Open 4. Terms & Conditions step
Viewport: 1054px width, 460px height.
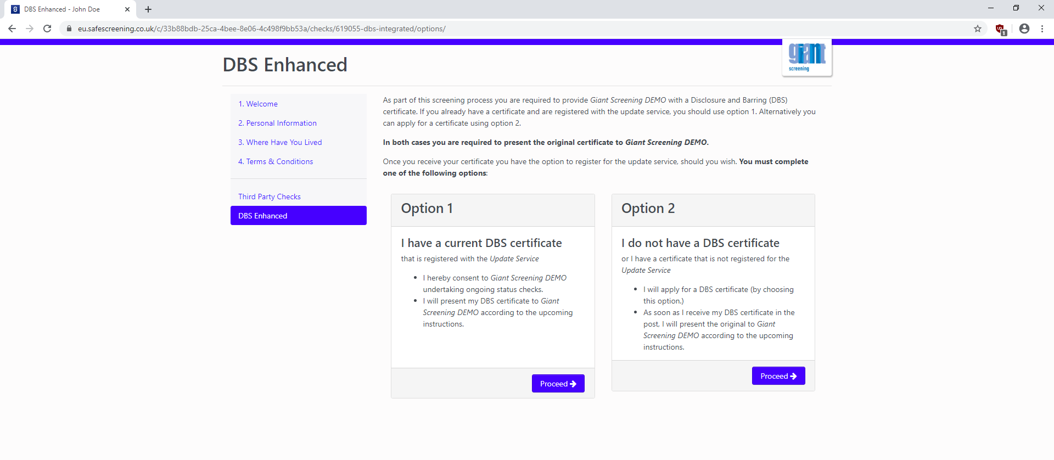(x=275, y=161)
